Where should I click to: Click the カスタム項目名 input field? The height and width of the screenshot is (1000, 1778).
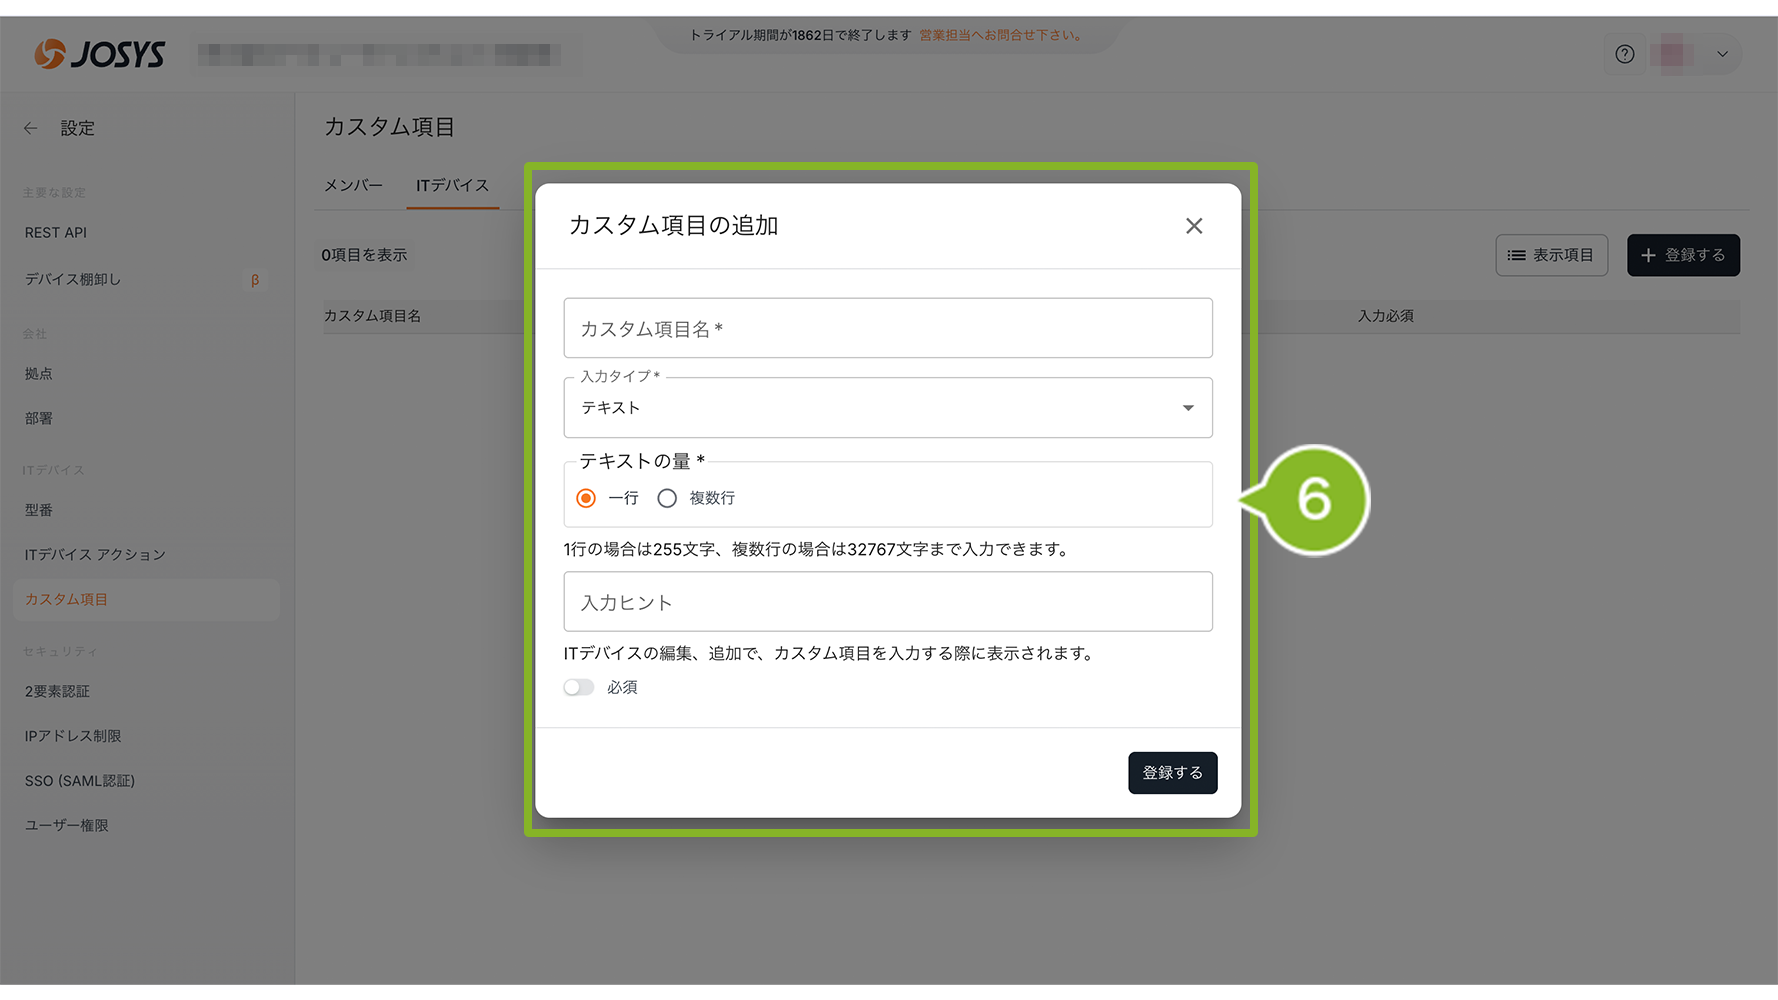pyautogui.click(x=887, y=329)
